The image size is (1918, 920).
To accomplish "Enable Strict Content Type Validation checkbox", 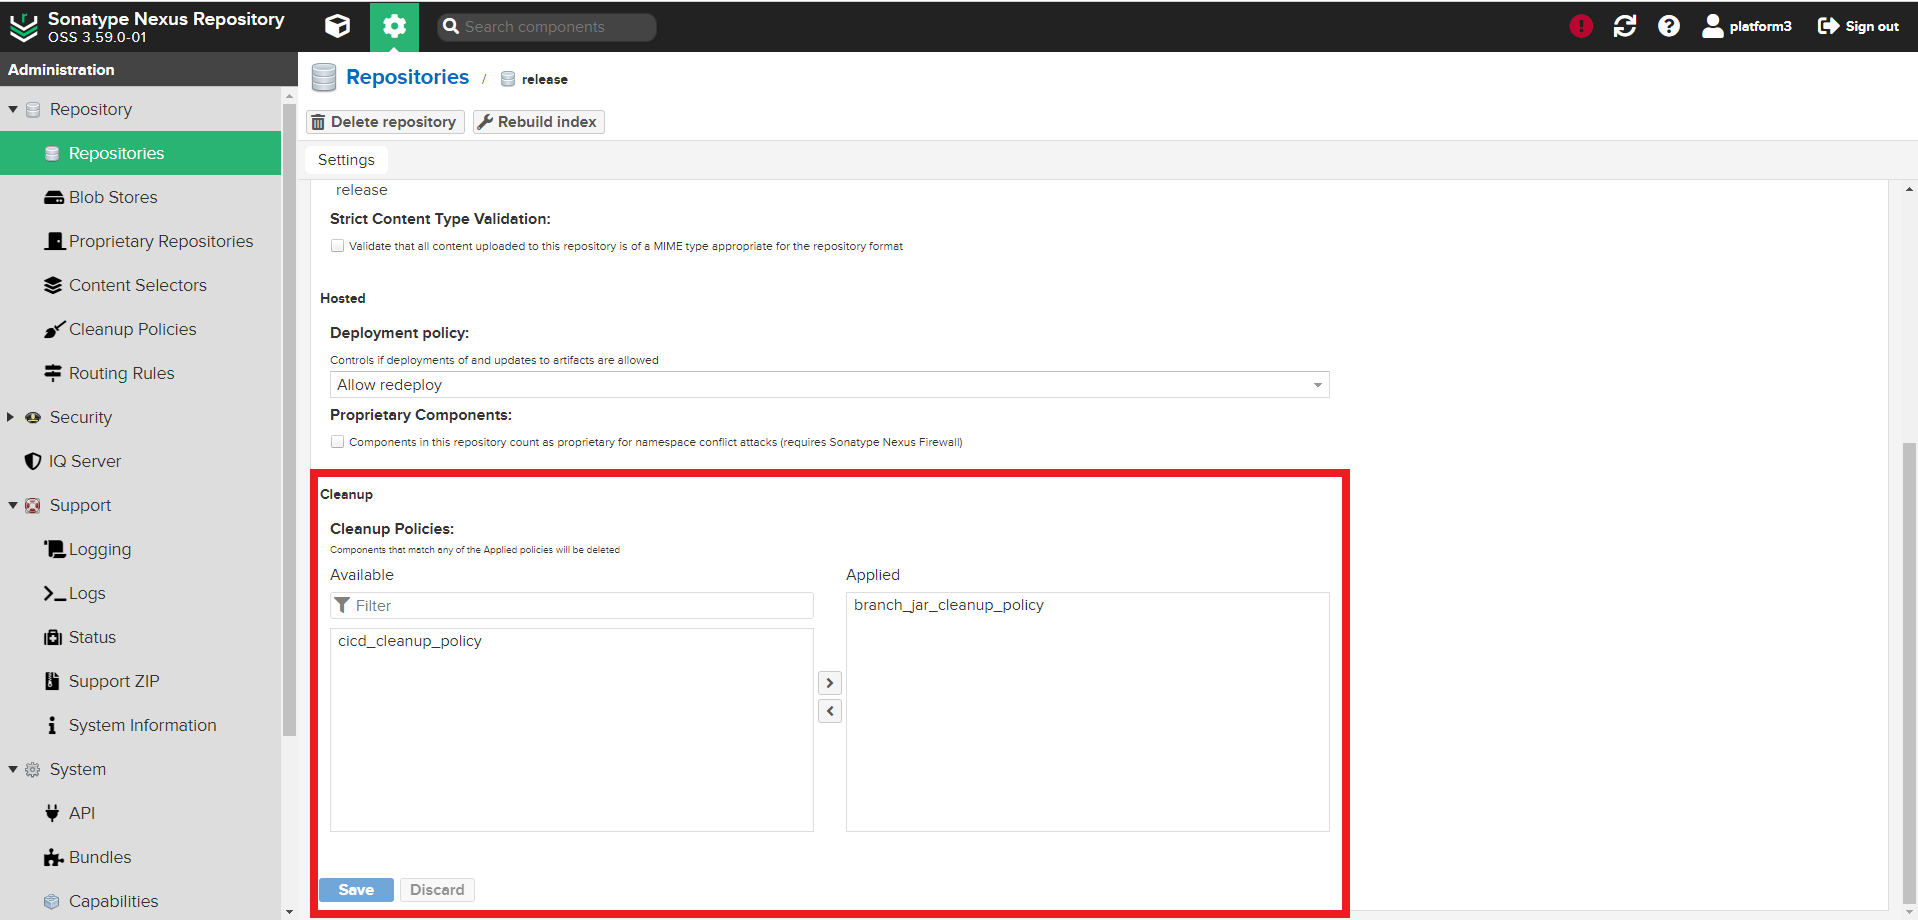I will [337, 246].
